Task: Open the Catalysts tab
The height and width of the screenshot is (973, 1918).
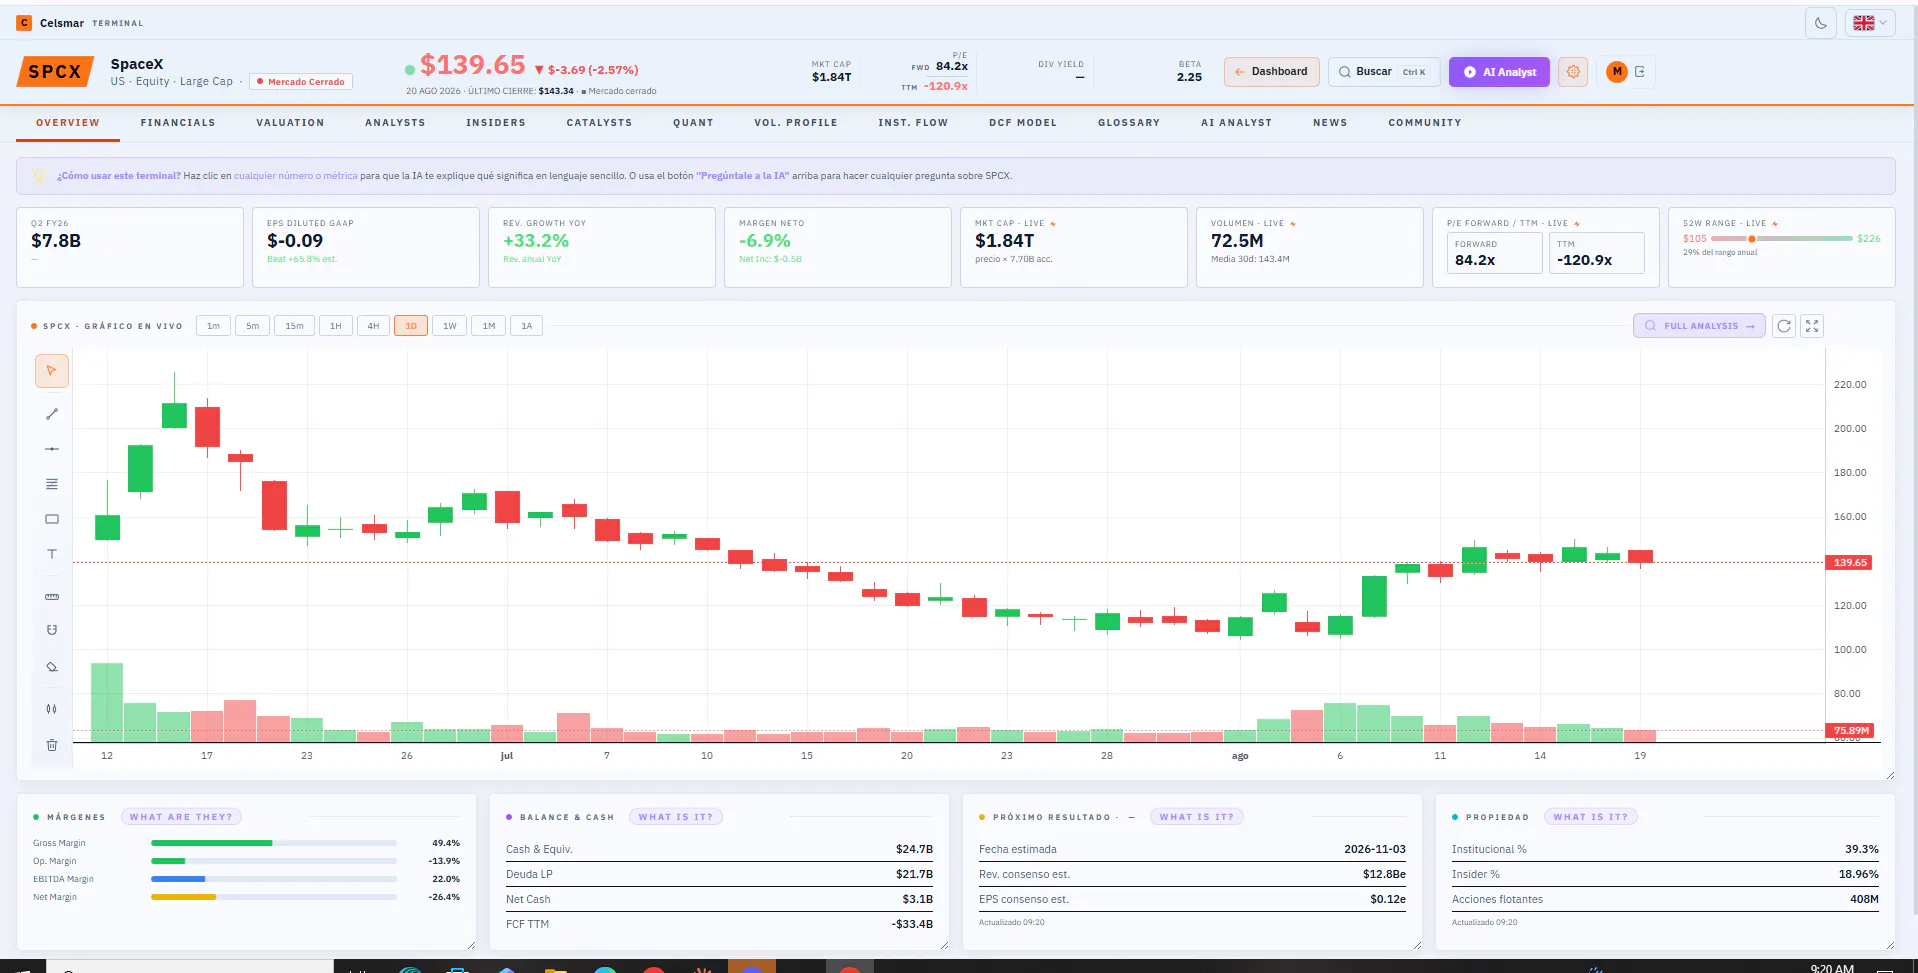Action: [x=599, y=123]
